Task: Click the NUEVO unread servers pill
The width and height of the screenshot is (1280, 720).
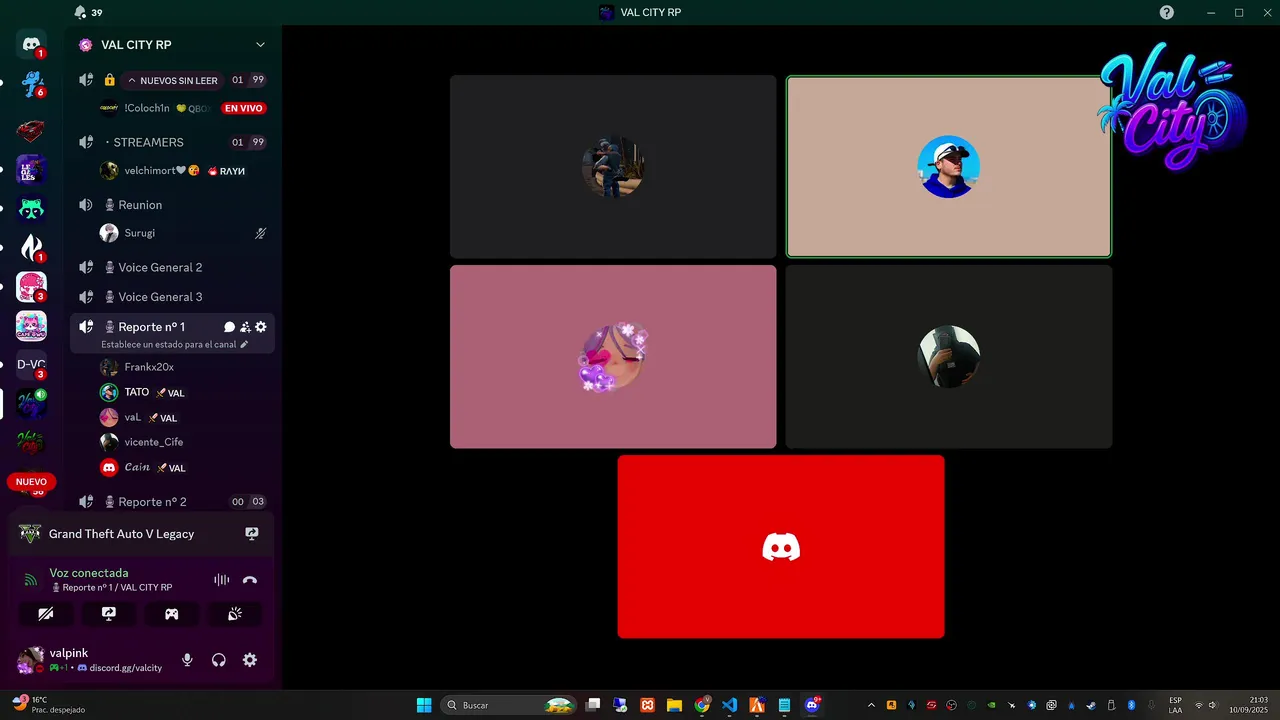Action: tap(31, 482)
